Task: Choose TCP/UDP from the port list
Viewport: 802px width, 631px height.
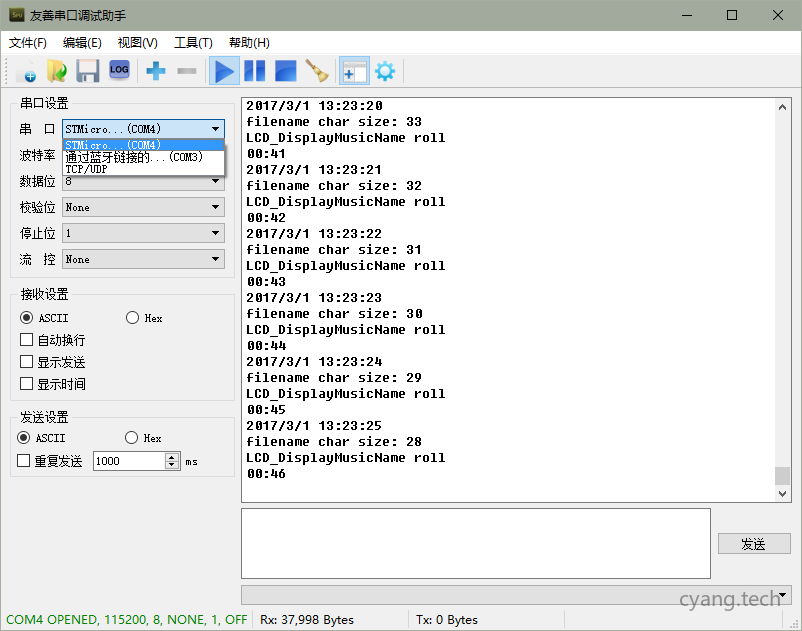Action: (87, 170)
